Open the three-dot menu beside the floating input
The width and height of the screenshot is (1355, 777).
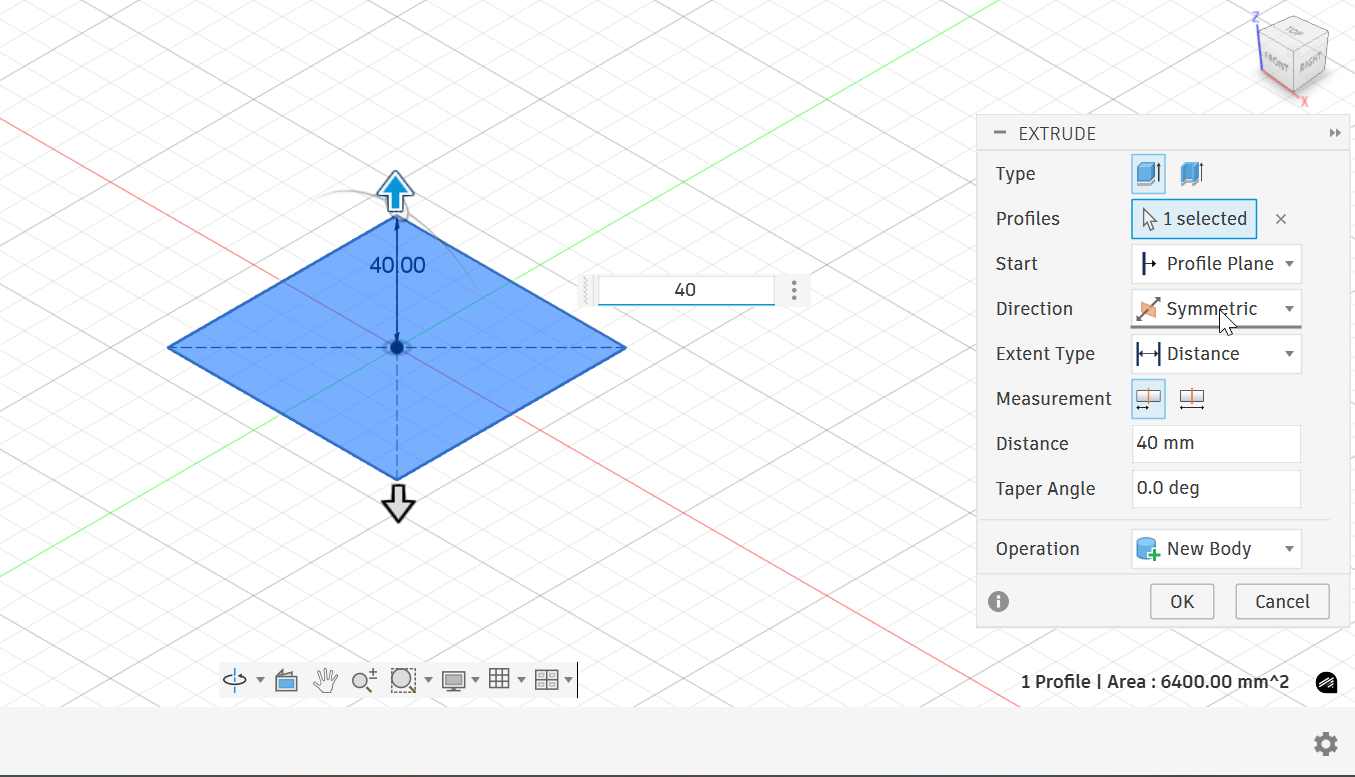click(794, 290)
